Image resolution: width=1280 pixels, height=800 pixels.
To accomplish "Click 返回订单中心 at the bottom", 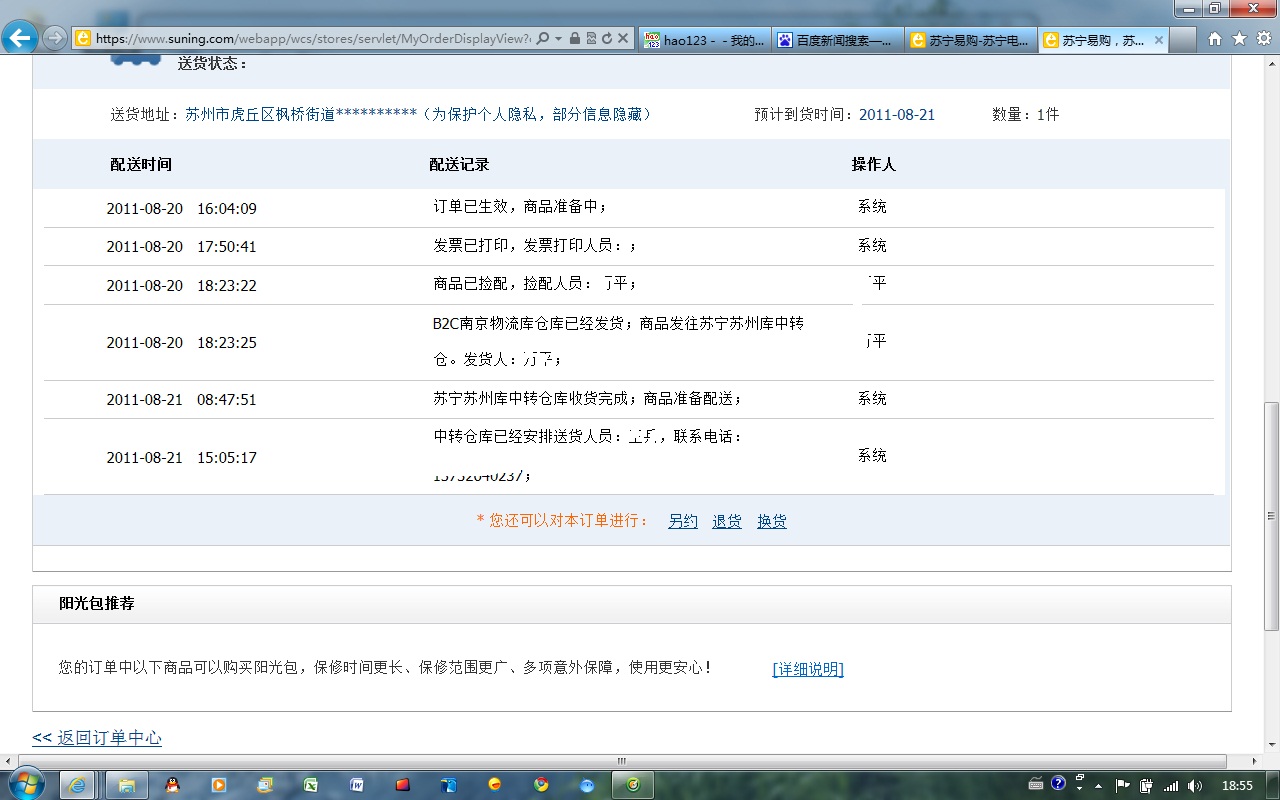I will (x=97, y=737).
